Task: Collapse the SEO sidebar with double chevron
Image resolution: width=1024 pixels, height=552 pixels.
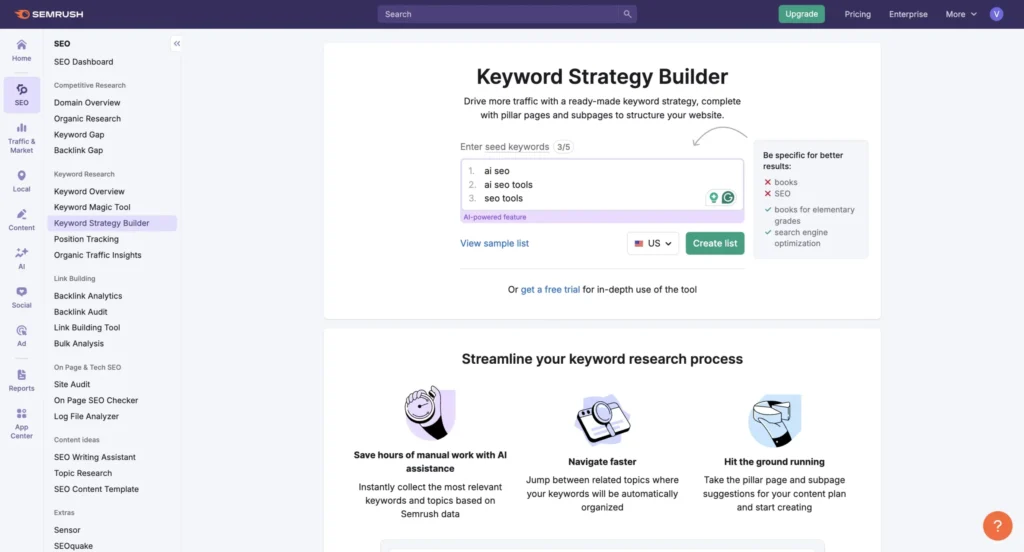Action: [176, 44]
